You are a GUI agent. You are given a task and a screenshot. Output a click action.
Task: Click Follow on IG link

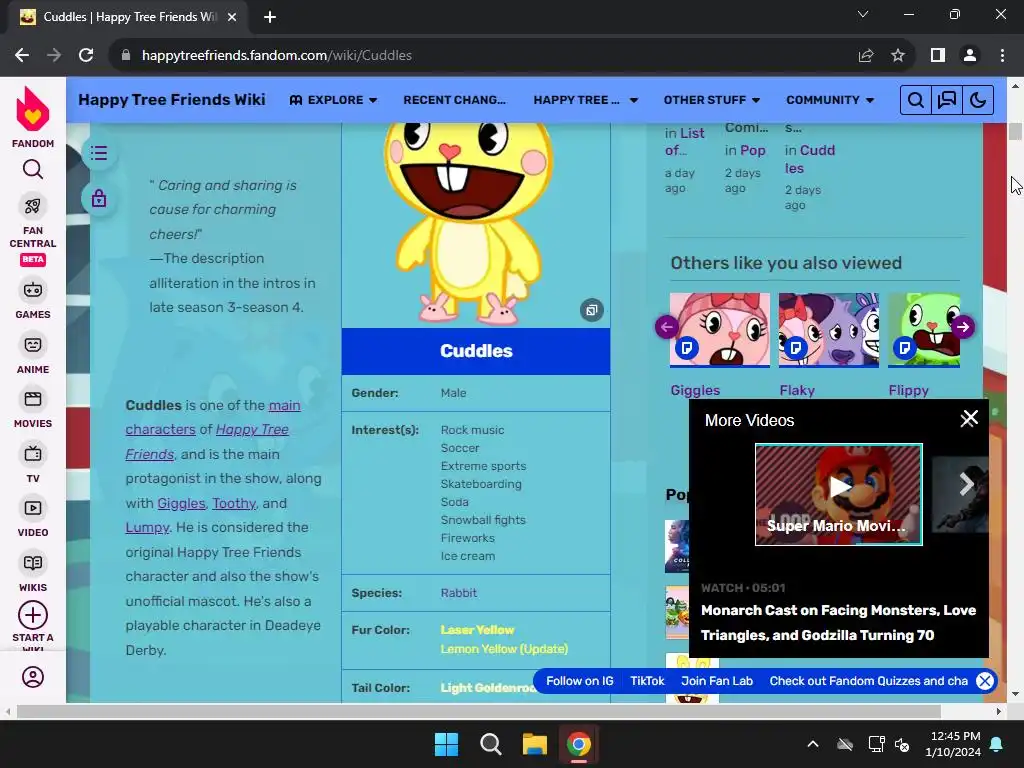point(580,681)
